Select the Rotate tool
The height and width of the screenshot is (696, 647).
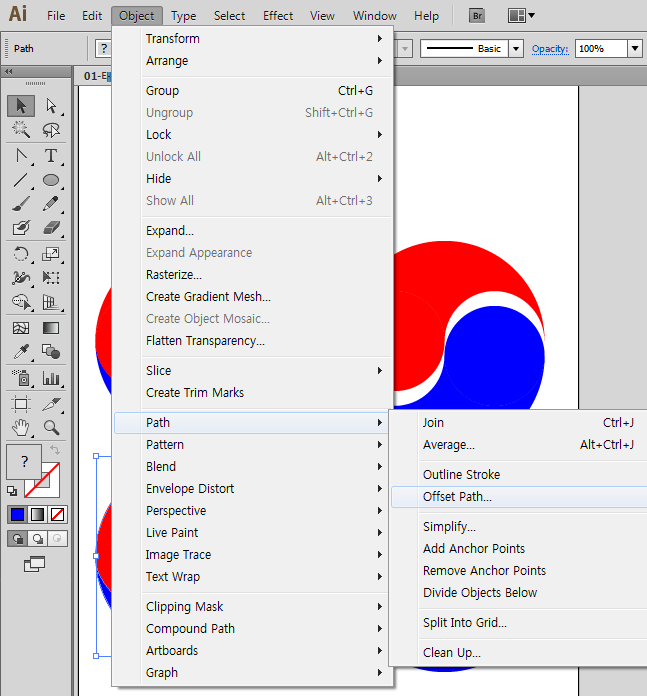[x=21, y=254]
